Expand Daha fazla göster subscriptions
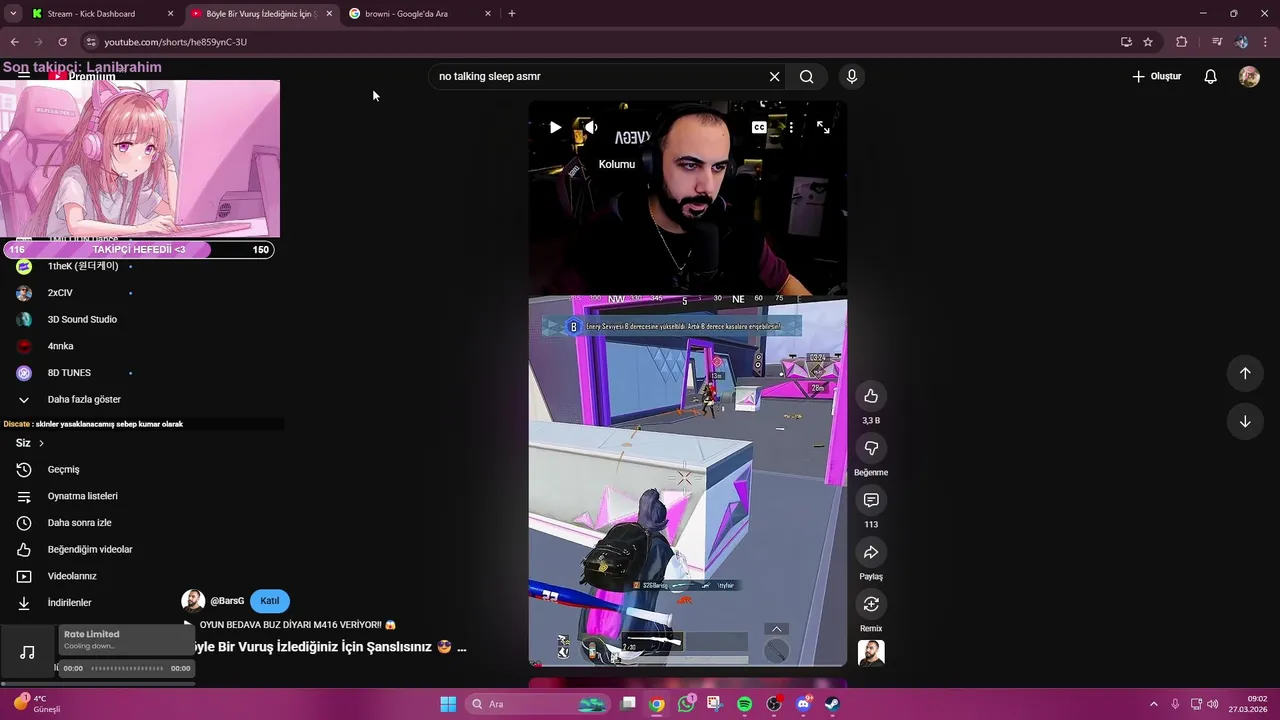 click(84, 399)
